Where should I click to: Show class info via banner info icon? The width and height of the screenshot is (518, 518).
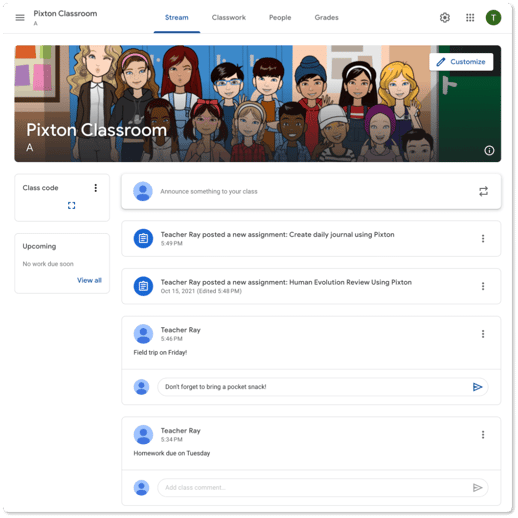(489, 150)
